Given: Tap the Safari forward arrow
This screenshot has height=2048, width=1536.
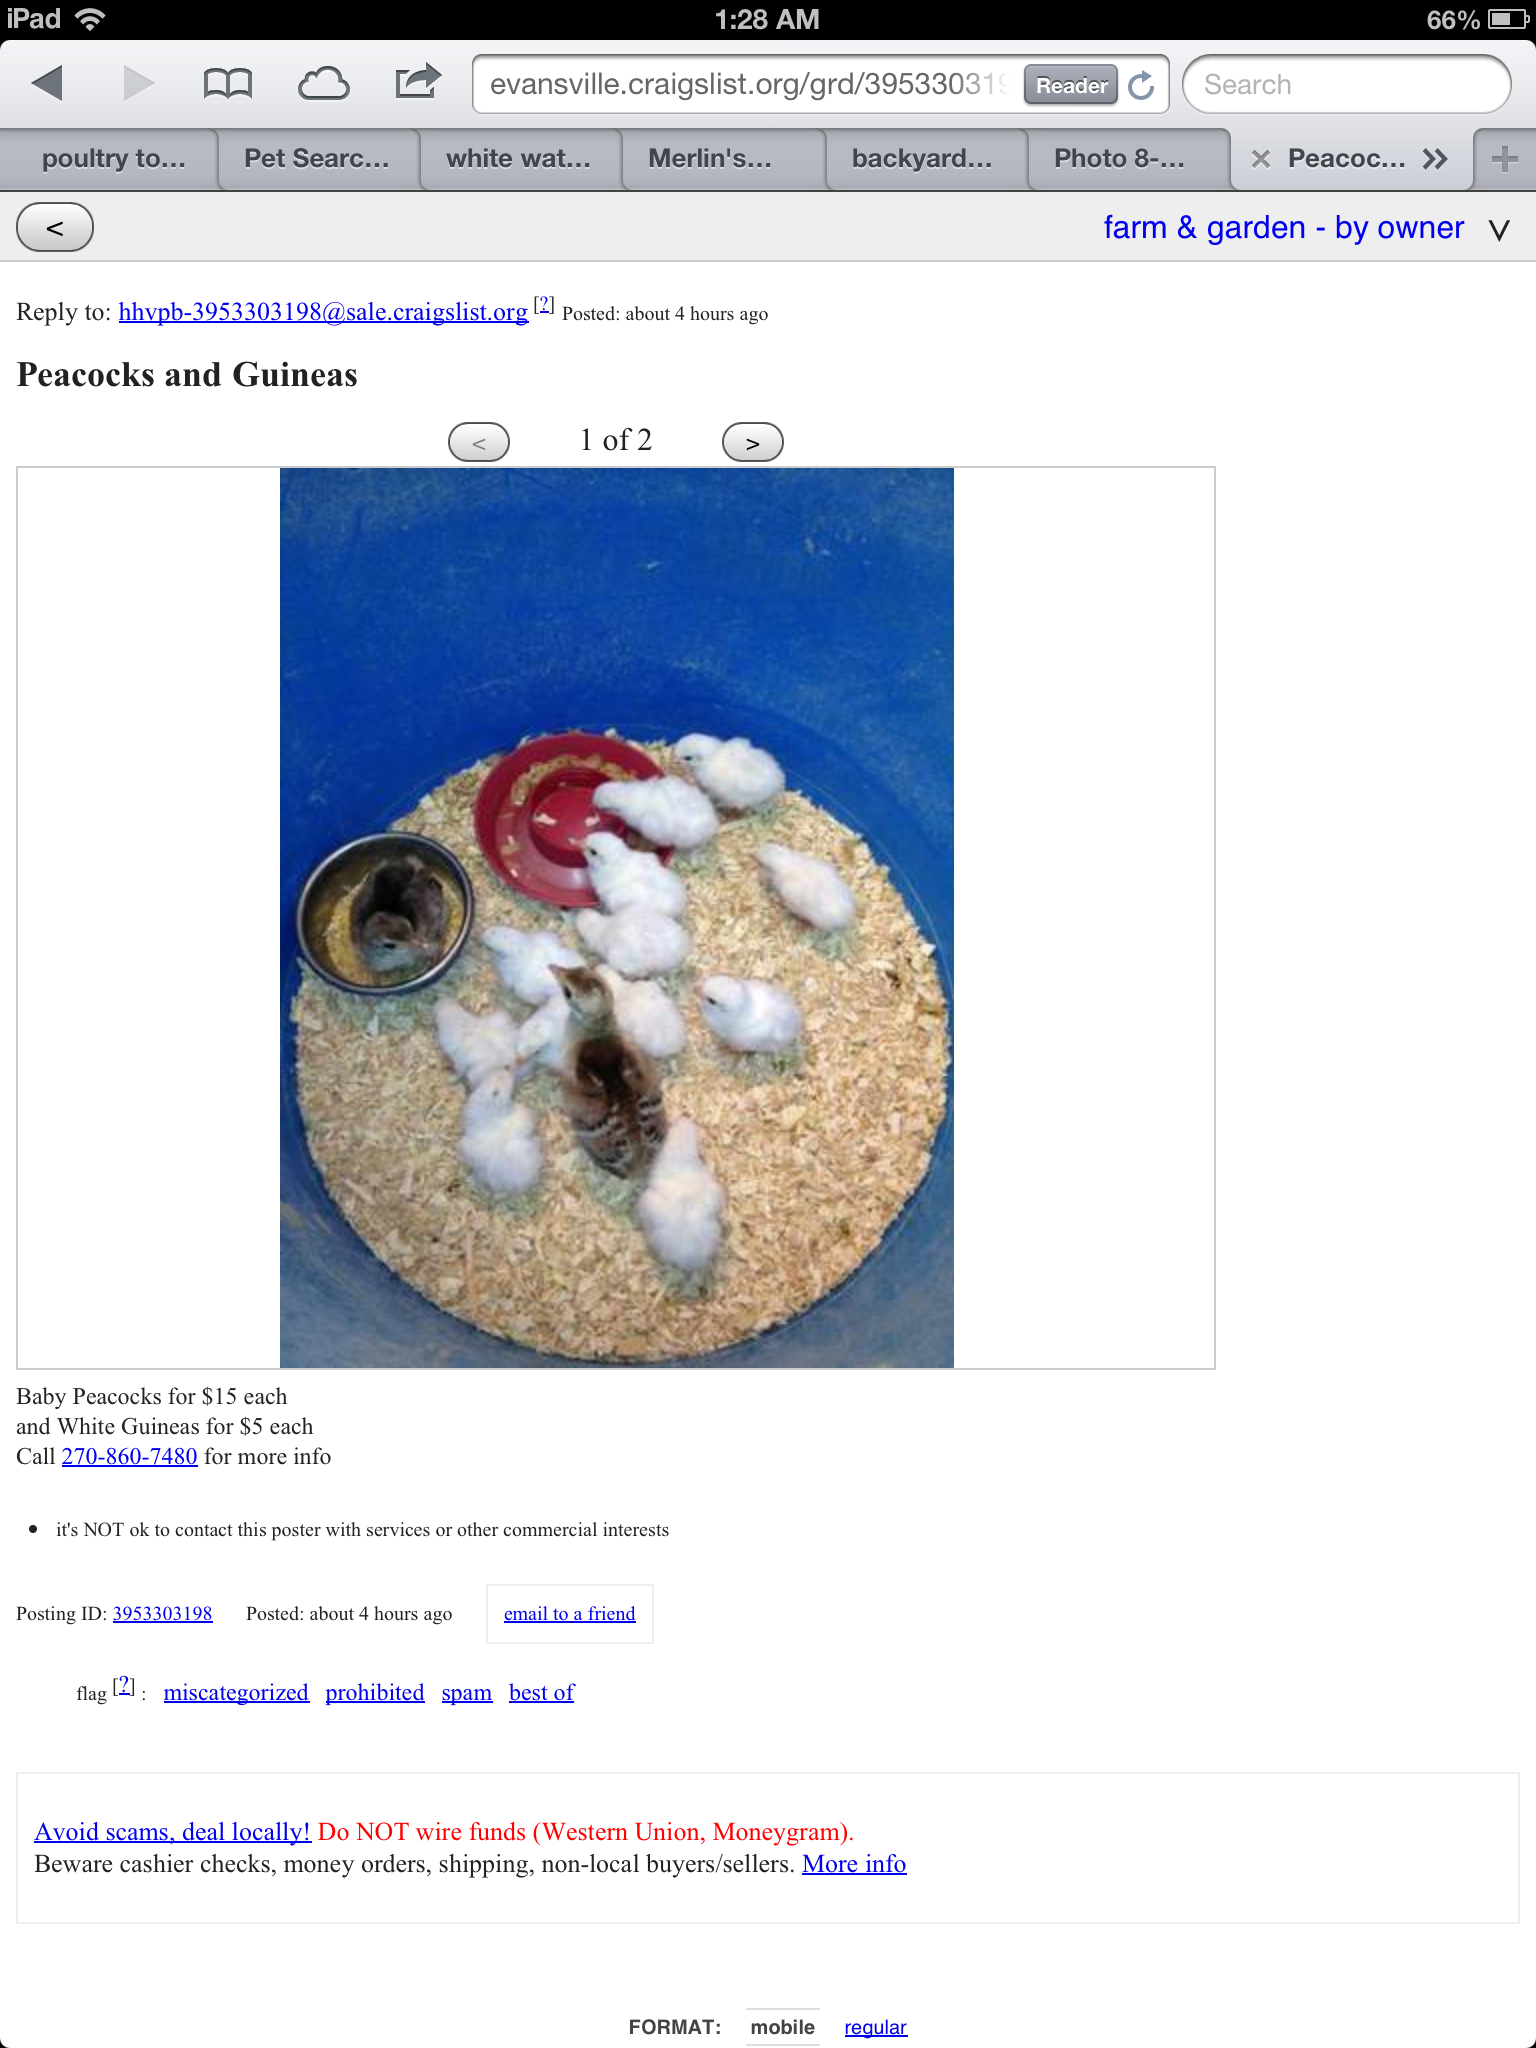Looking at the screenshot, I should pos(138,84).
